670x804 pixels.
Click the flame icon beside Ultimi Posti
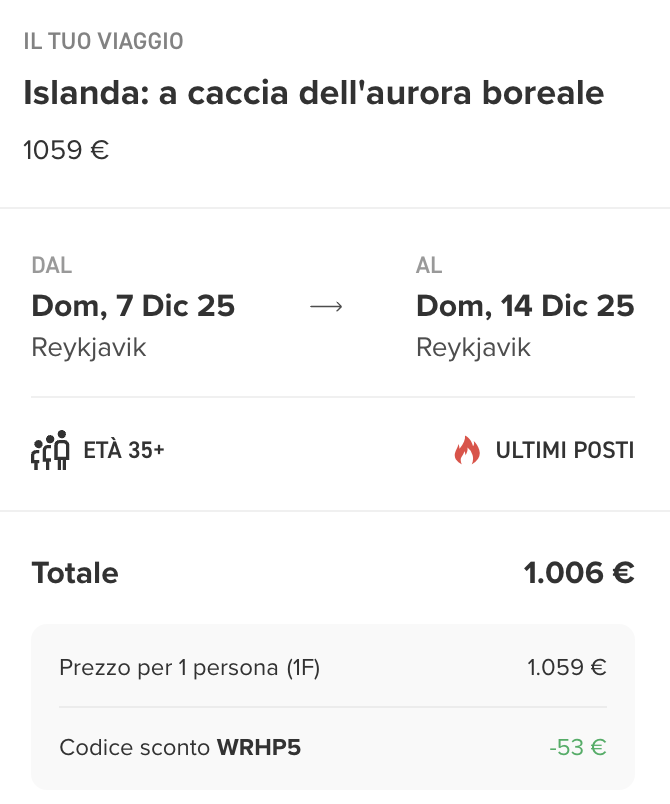point(466,451)
